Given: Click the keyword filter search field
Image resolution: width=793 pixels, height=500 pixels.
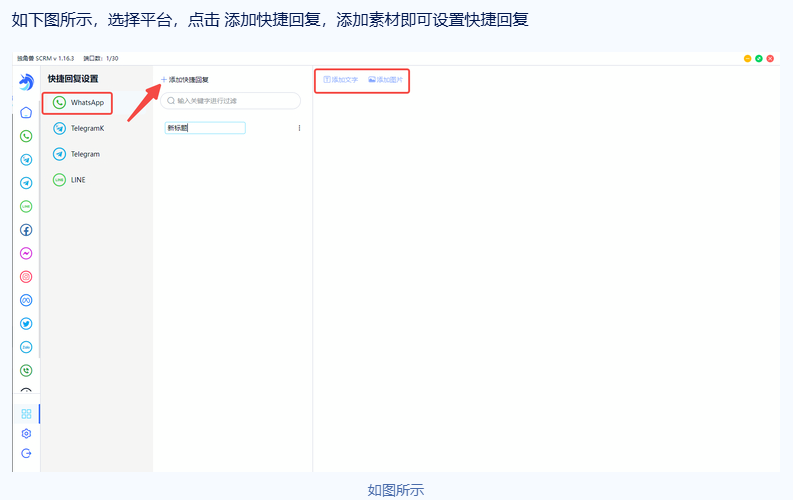Looking at the screenshot, I should [231, 101].
